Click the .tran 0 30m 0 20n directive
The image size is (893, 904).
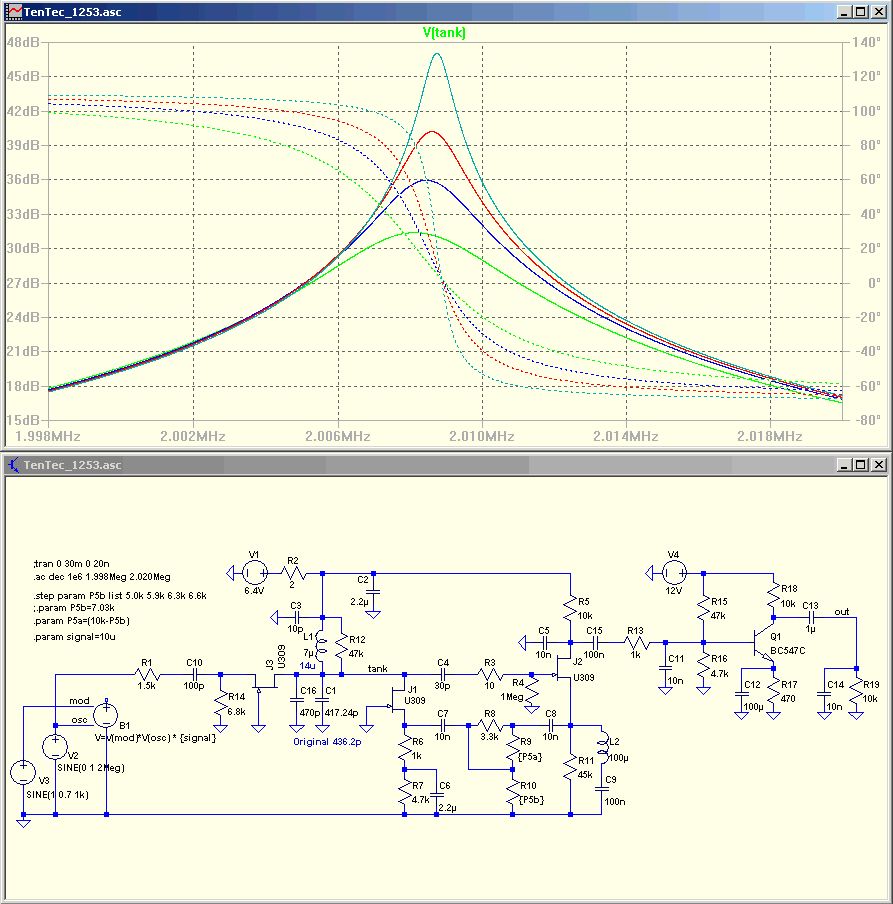(x=71, y=563)
